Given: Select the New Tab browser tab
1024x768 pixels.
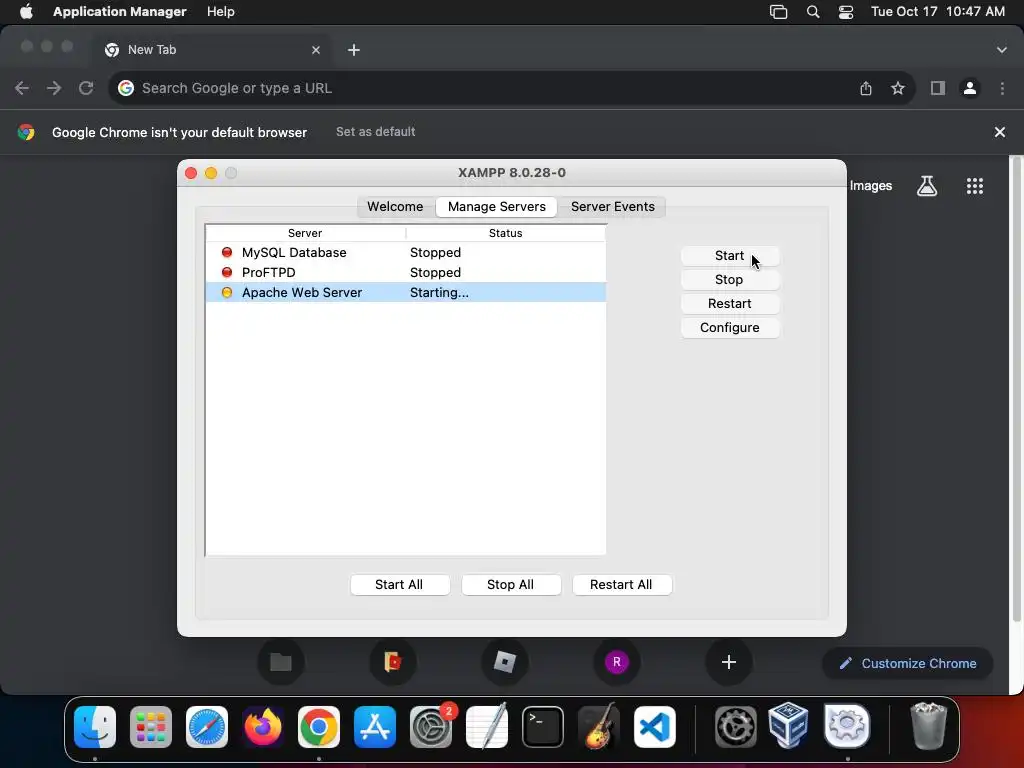Looking at the screenshot, I should pyautogui.click(x=212, y=50).
